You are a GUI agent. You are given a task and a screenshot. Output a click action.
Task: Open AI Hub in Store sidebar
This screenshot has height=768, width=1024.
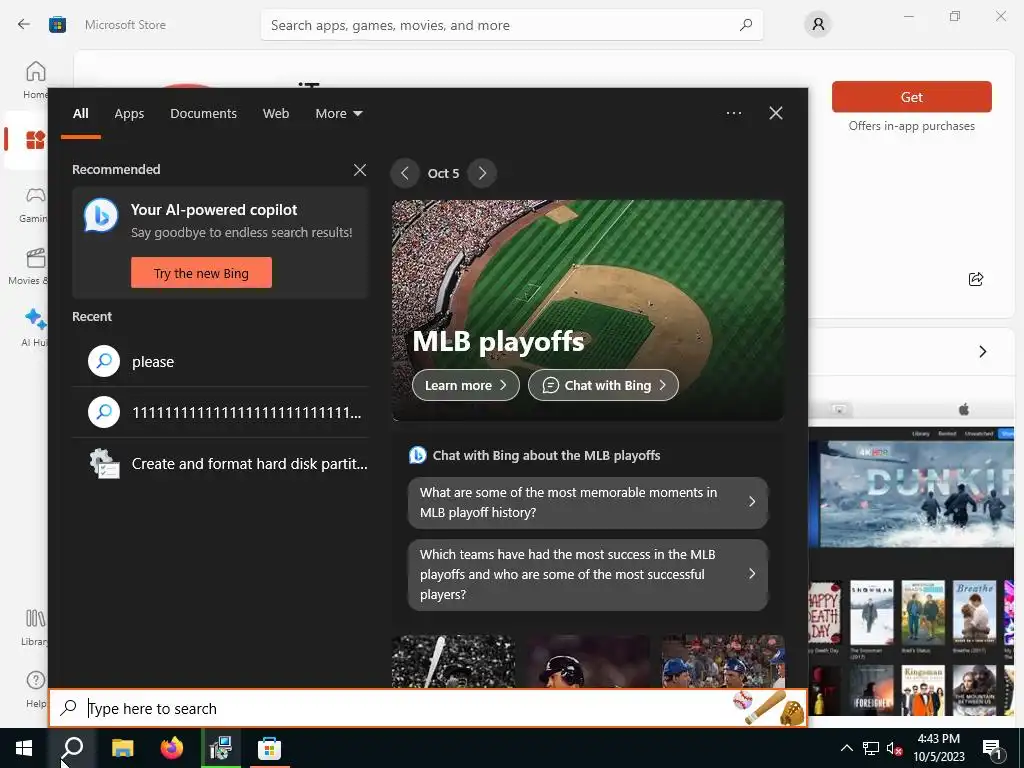[35, 328]
